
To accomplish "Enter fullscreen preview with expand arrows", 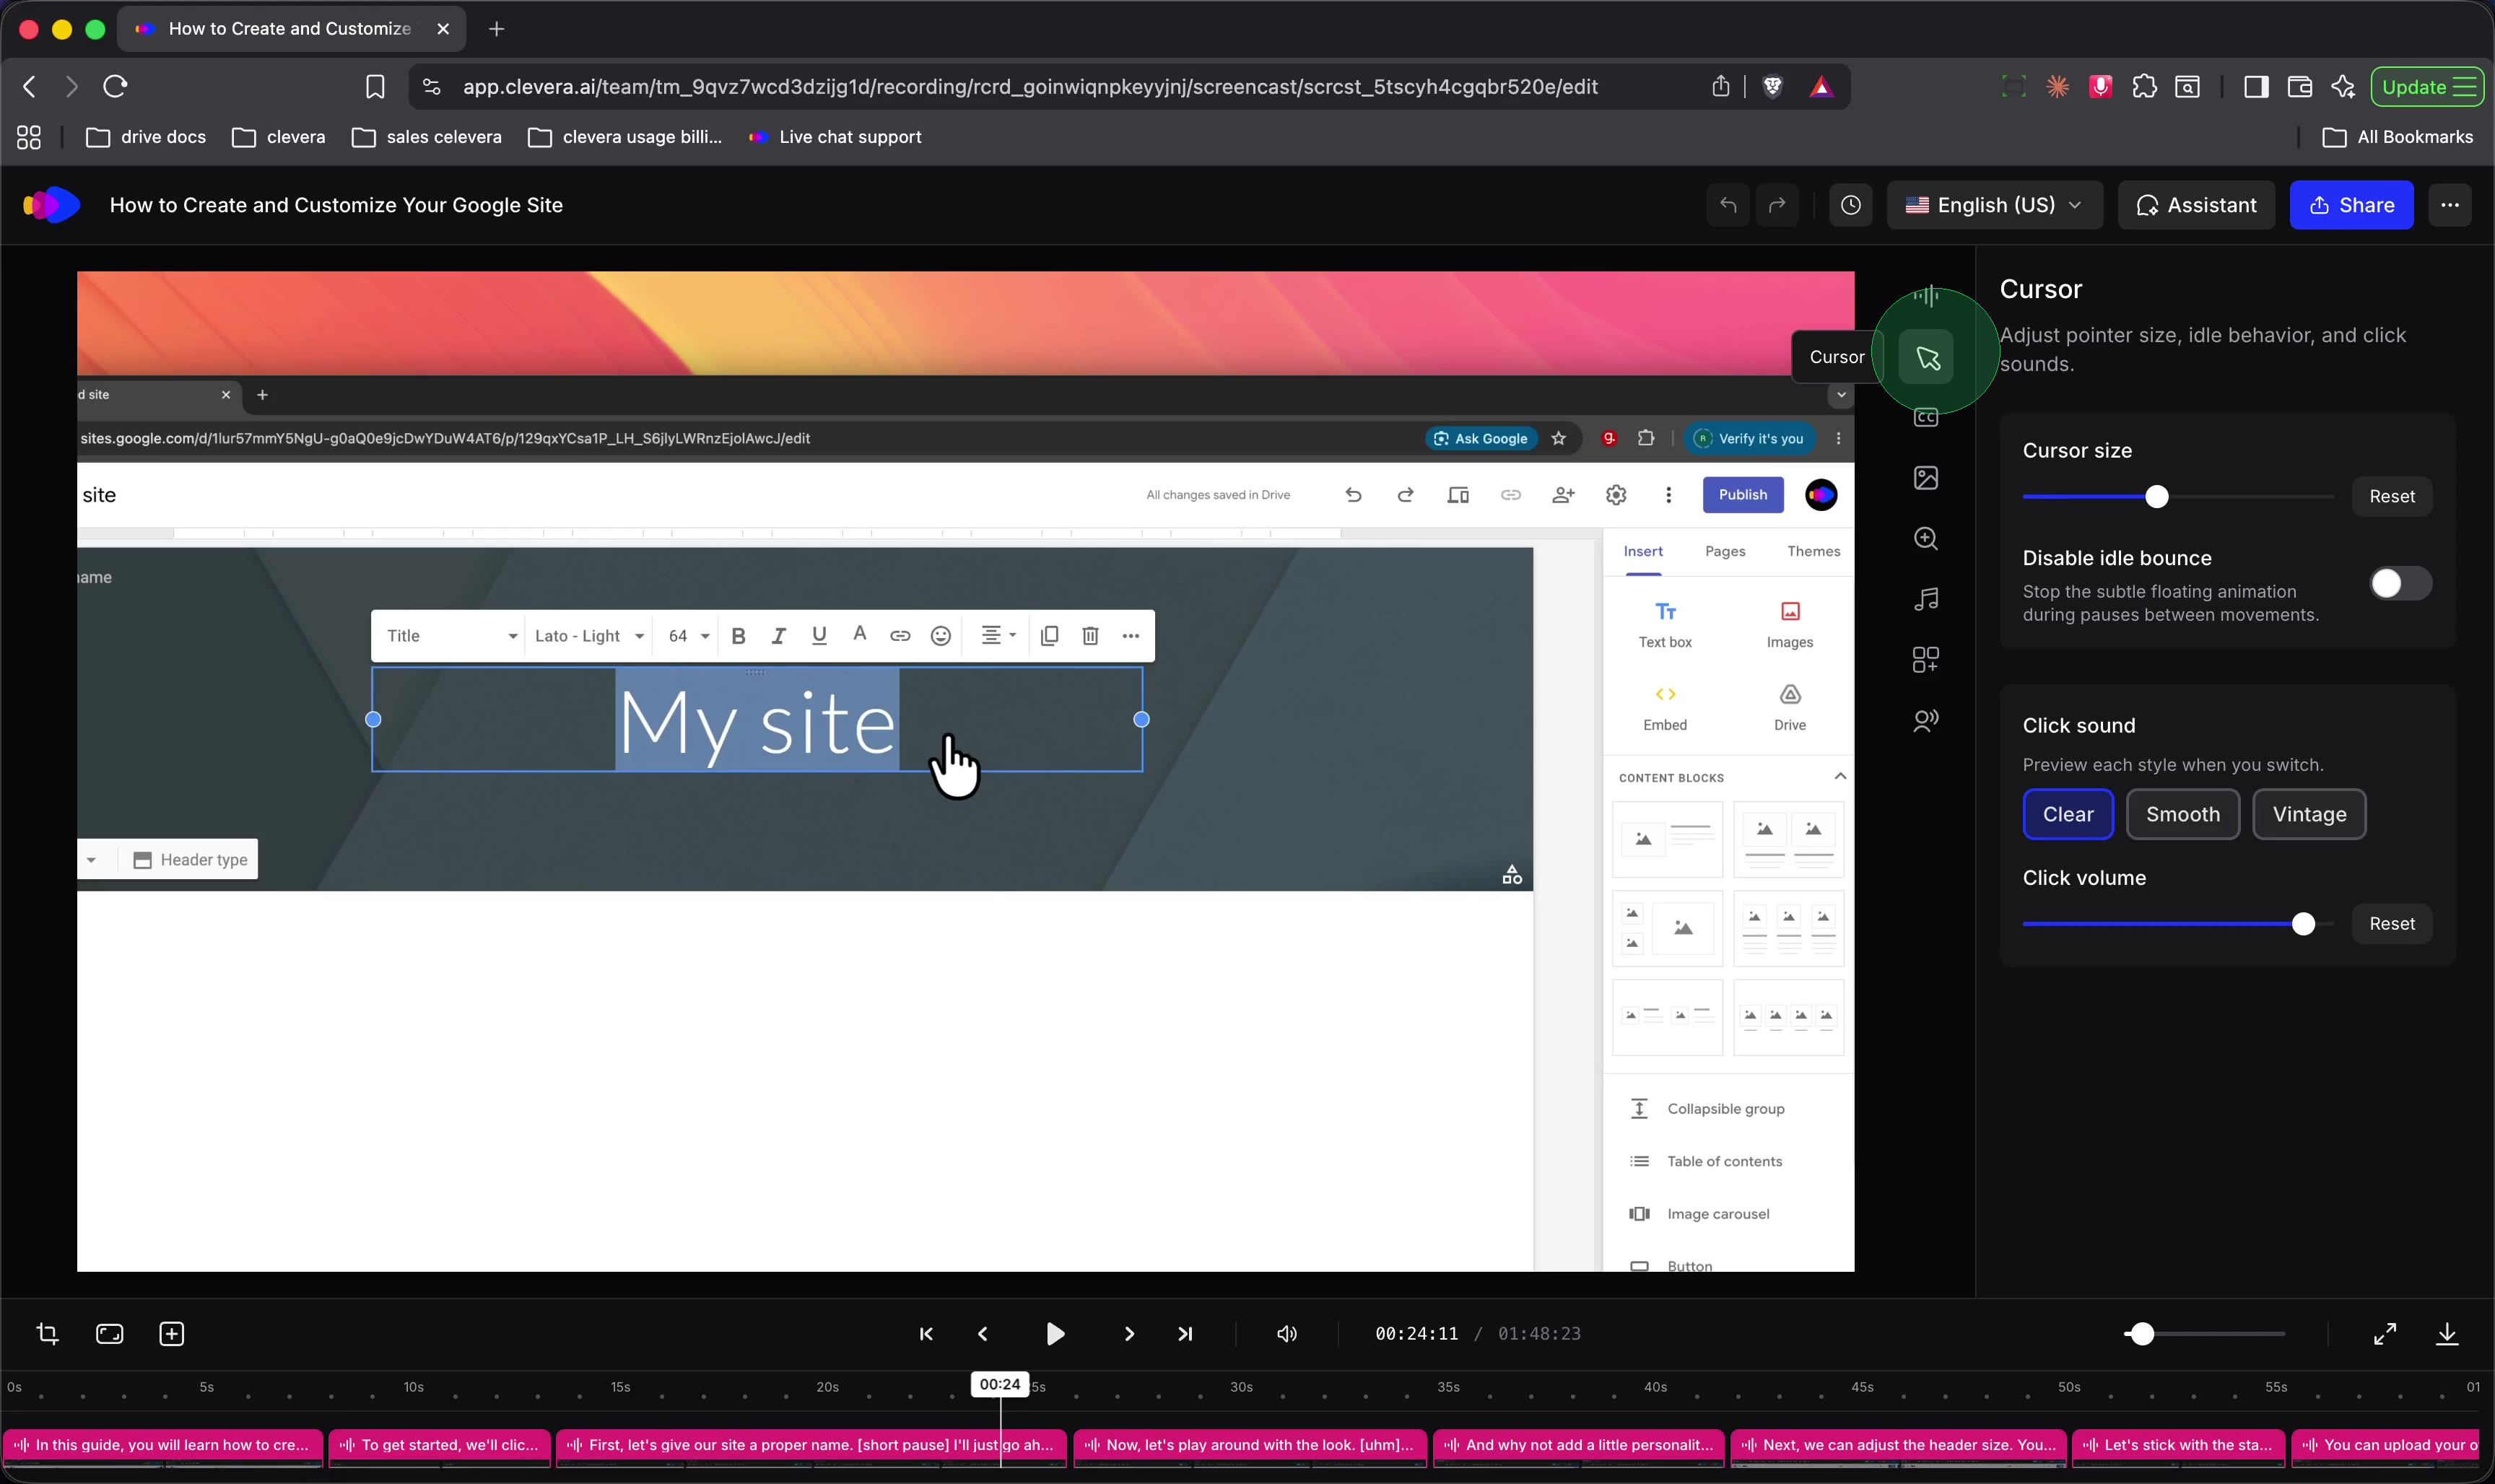I will click(2385, 1334).
